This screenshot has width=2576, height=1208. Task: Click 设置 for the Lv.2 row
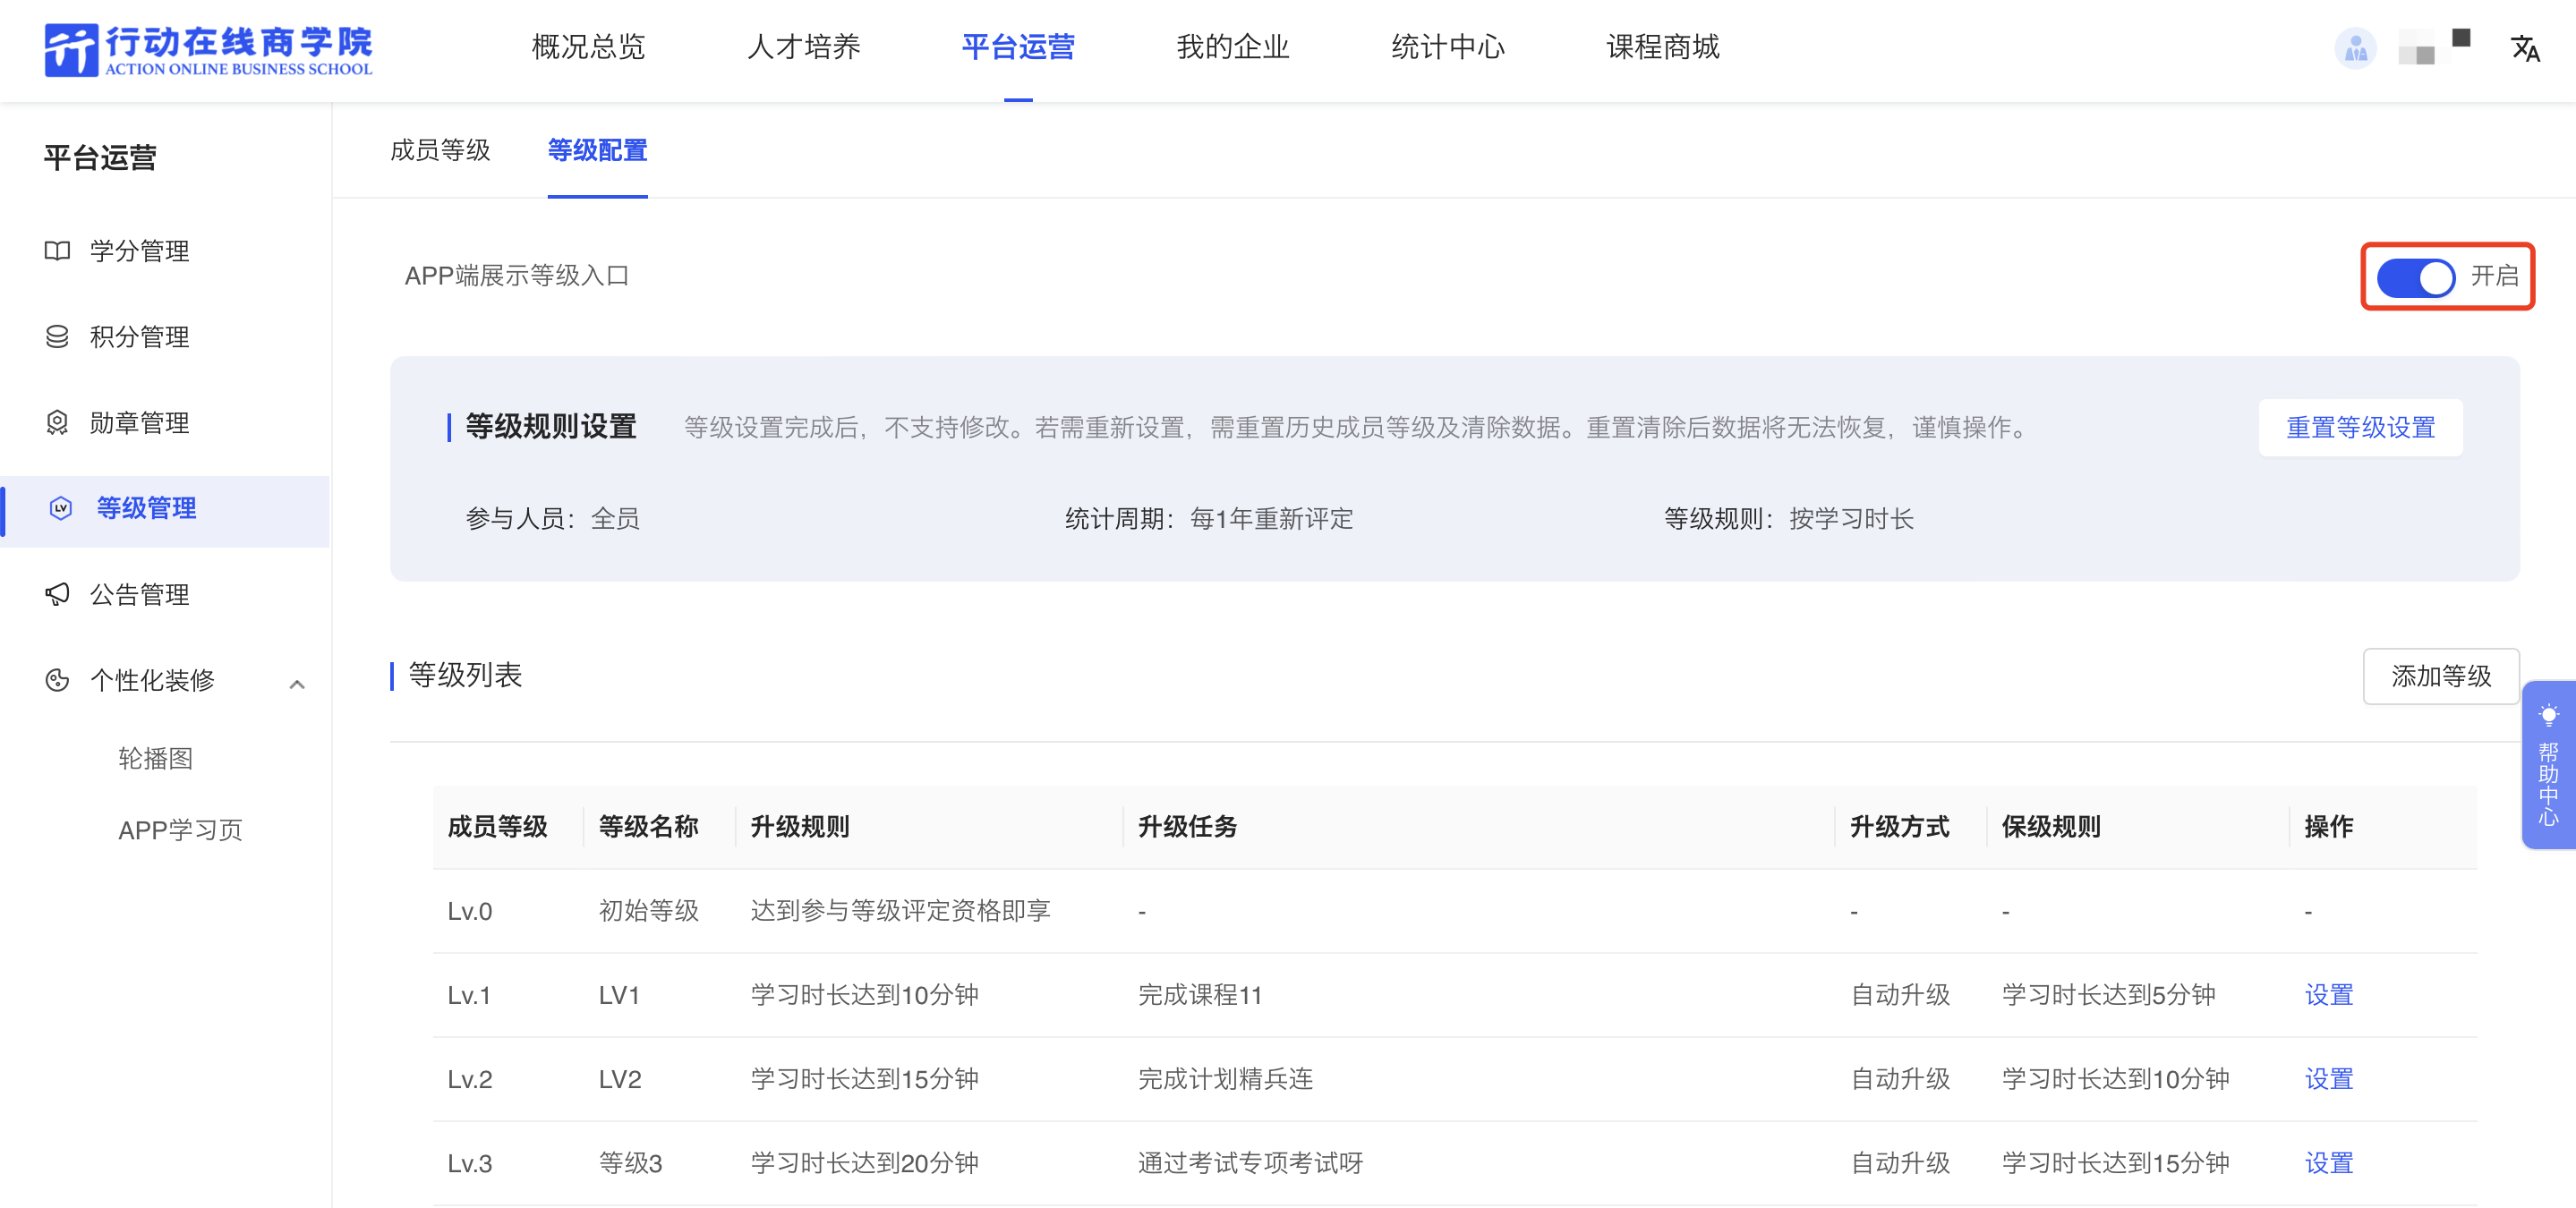2328,1079
